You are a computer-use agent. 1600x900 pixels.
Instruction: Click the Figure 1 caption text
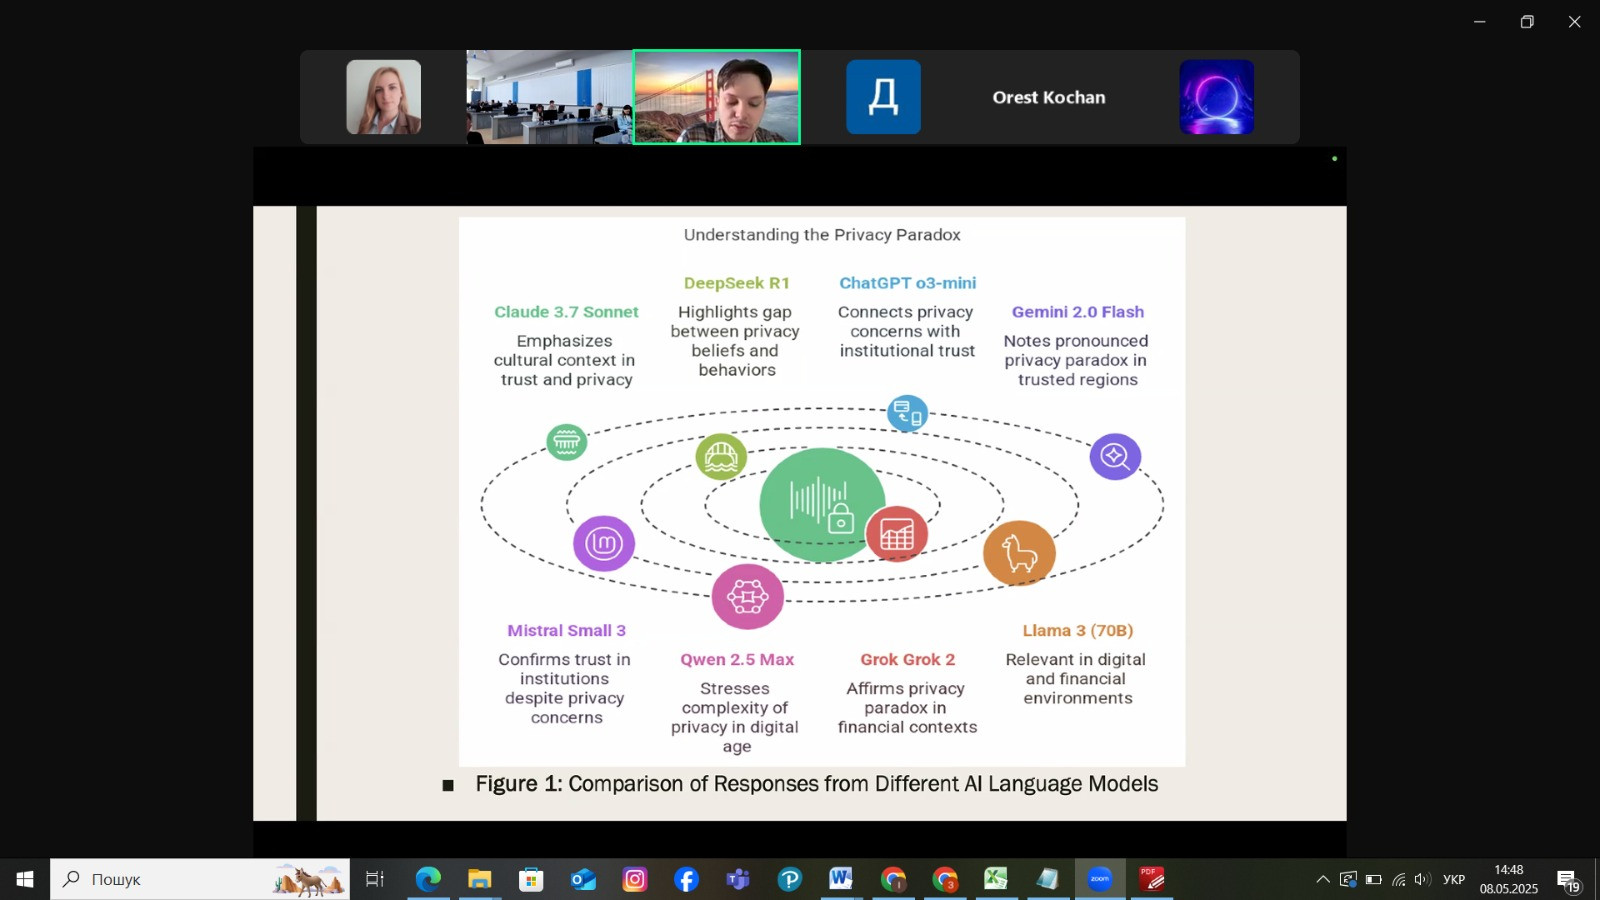pyautogui.click(x=816, y=784)
